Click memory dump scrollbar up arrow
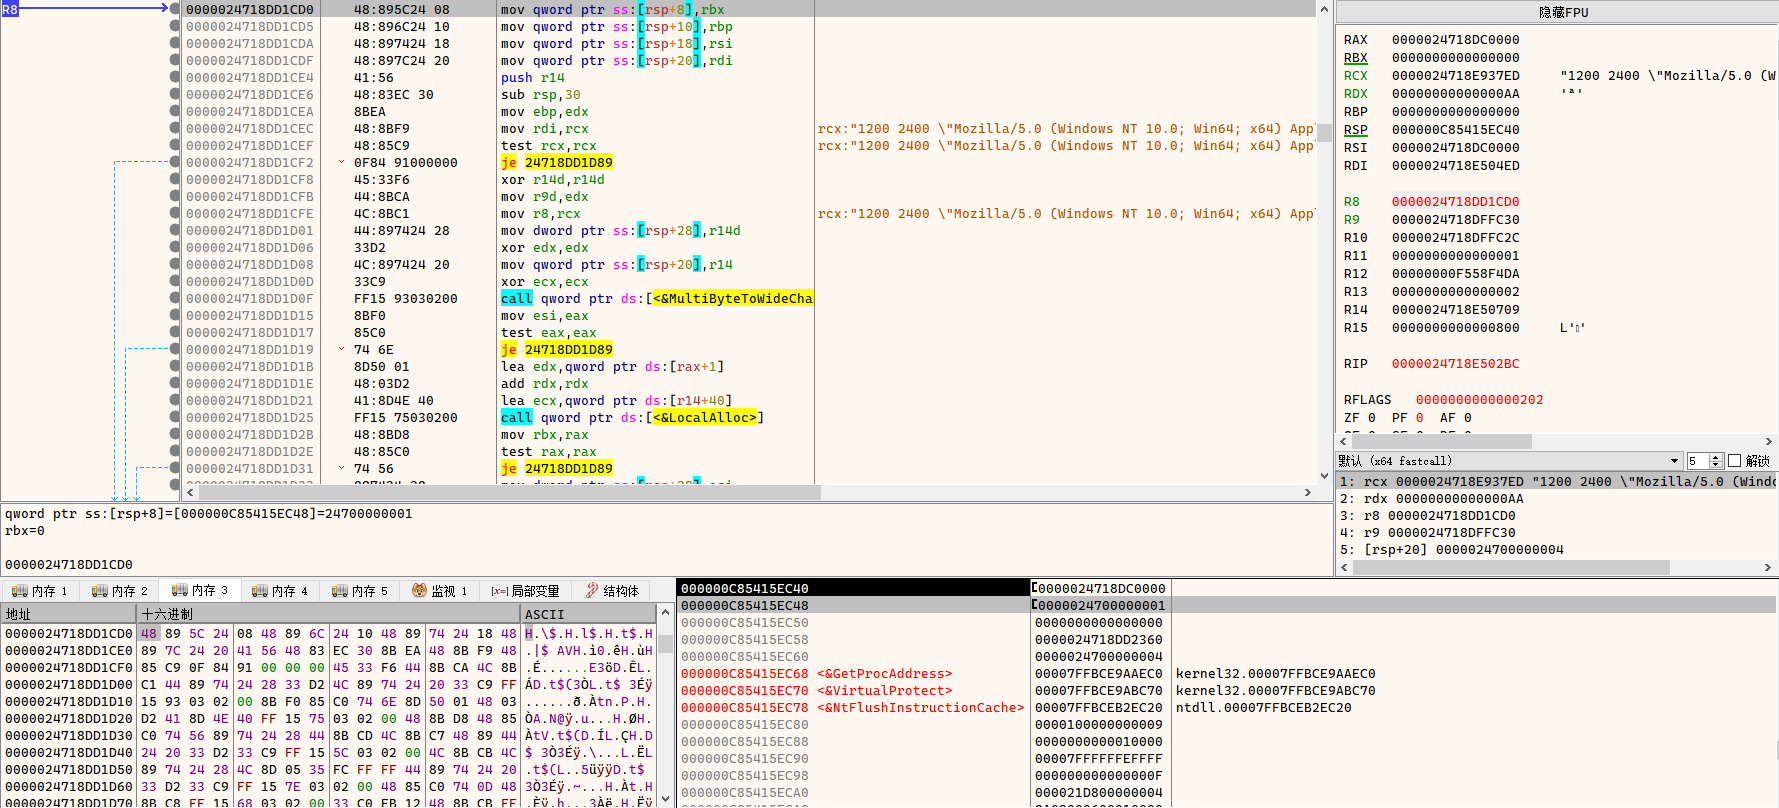The height and width of the screenshot is (808, 1779). [x=664, y=613]
